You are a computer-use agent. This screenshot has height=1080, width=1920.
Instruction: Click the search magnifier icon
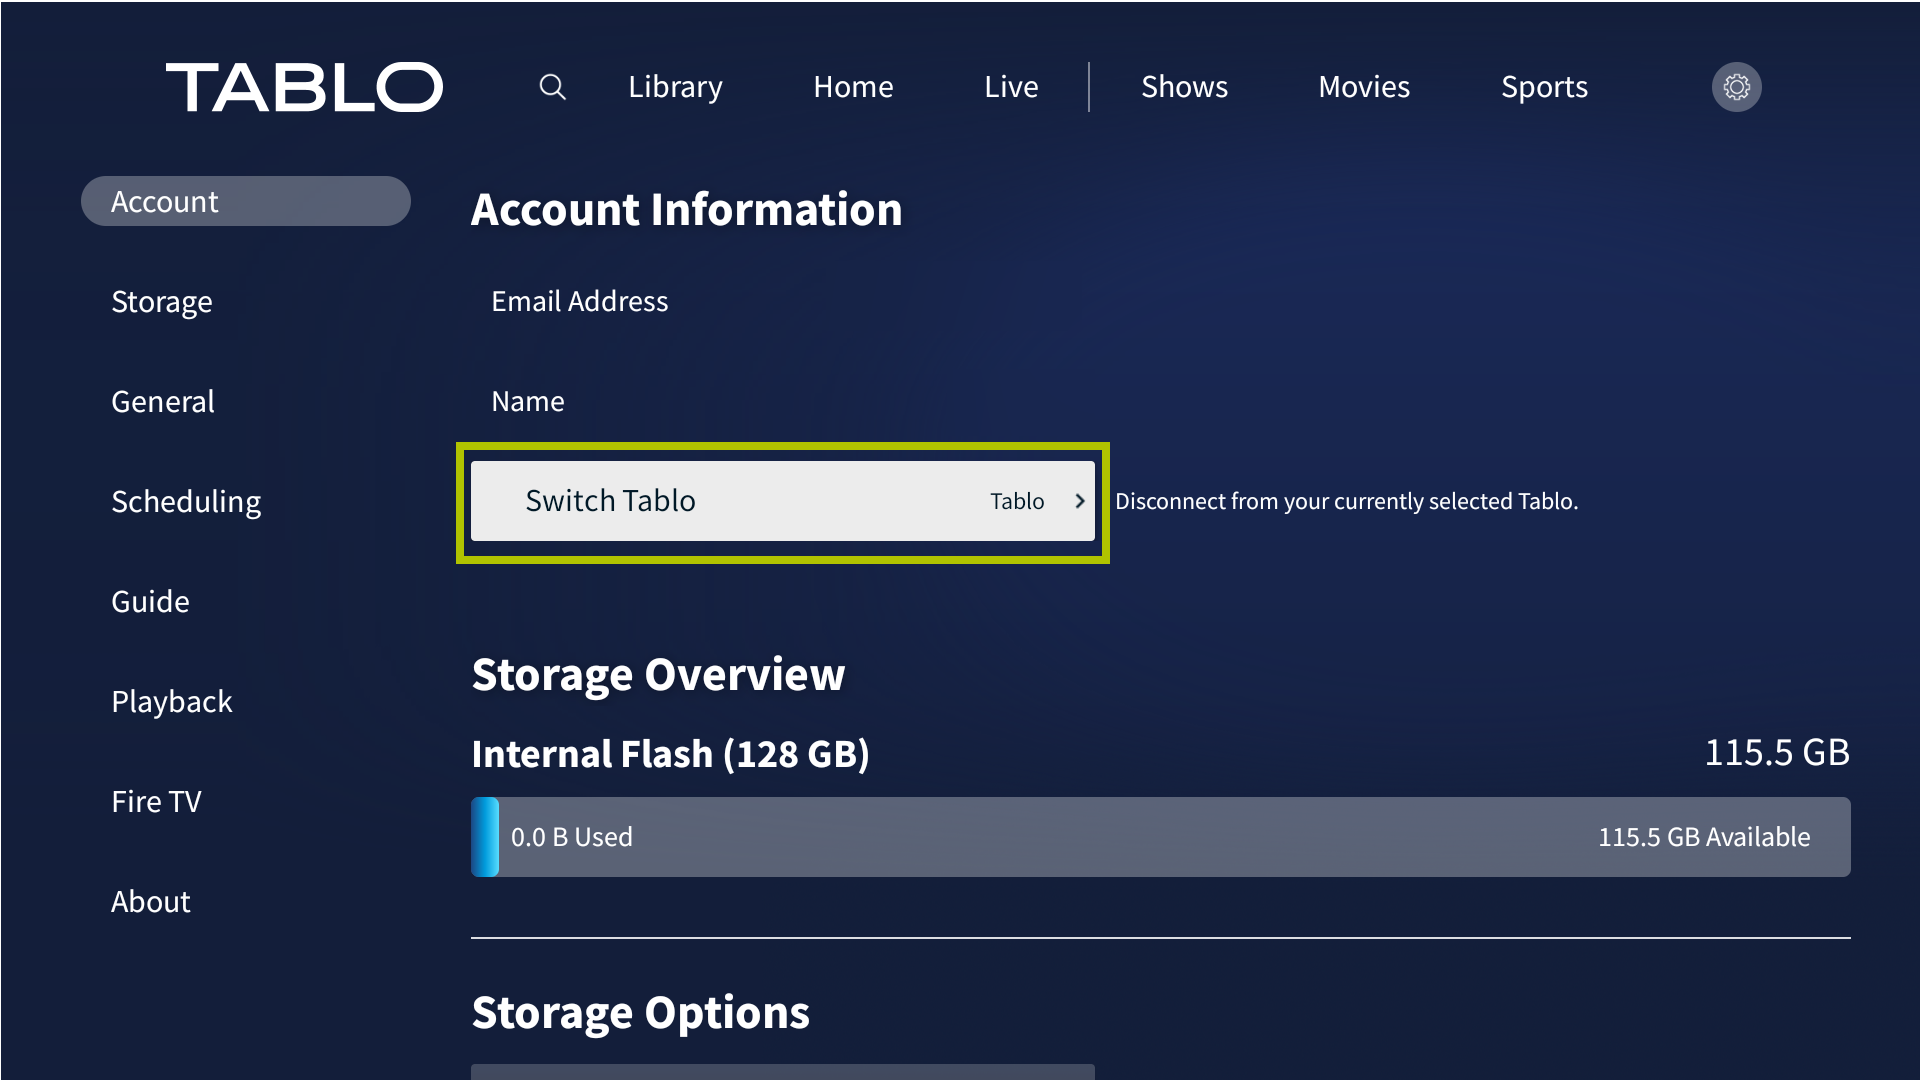552,87
